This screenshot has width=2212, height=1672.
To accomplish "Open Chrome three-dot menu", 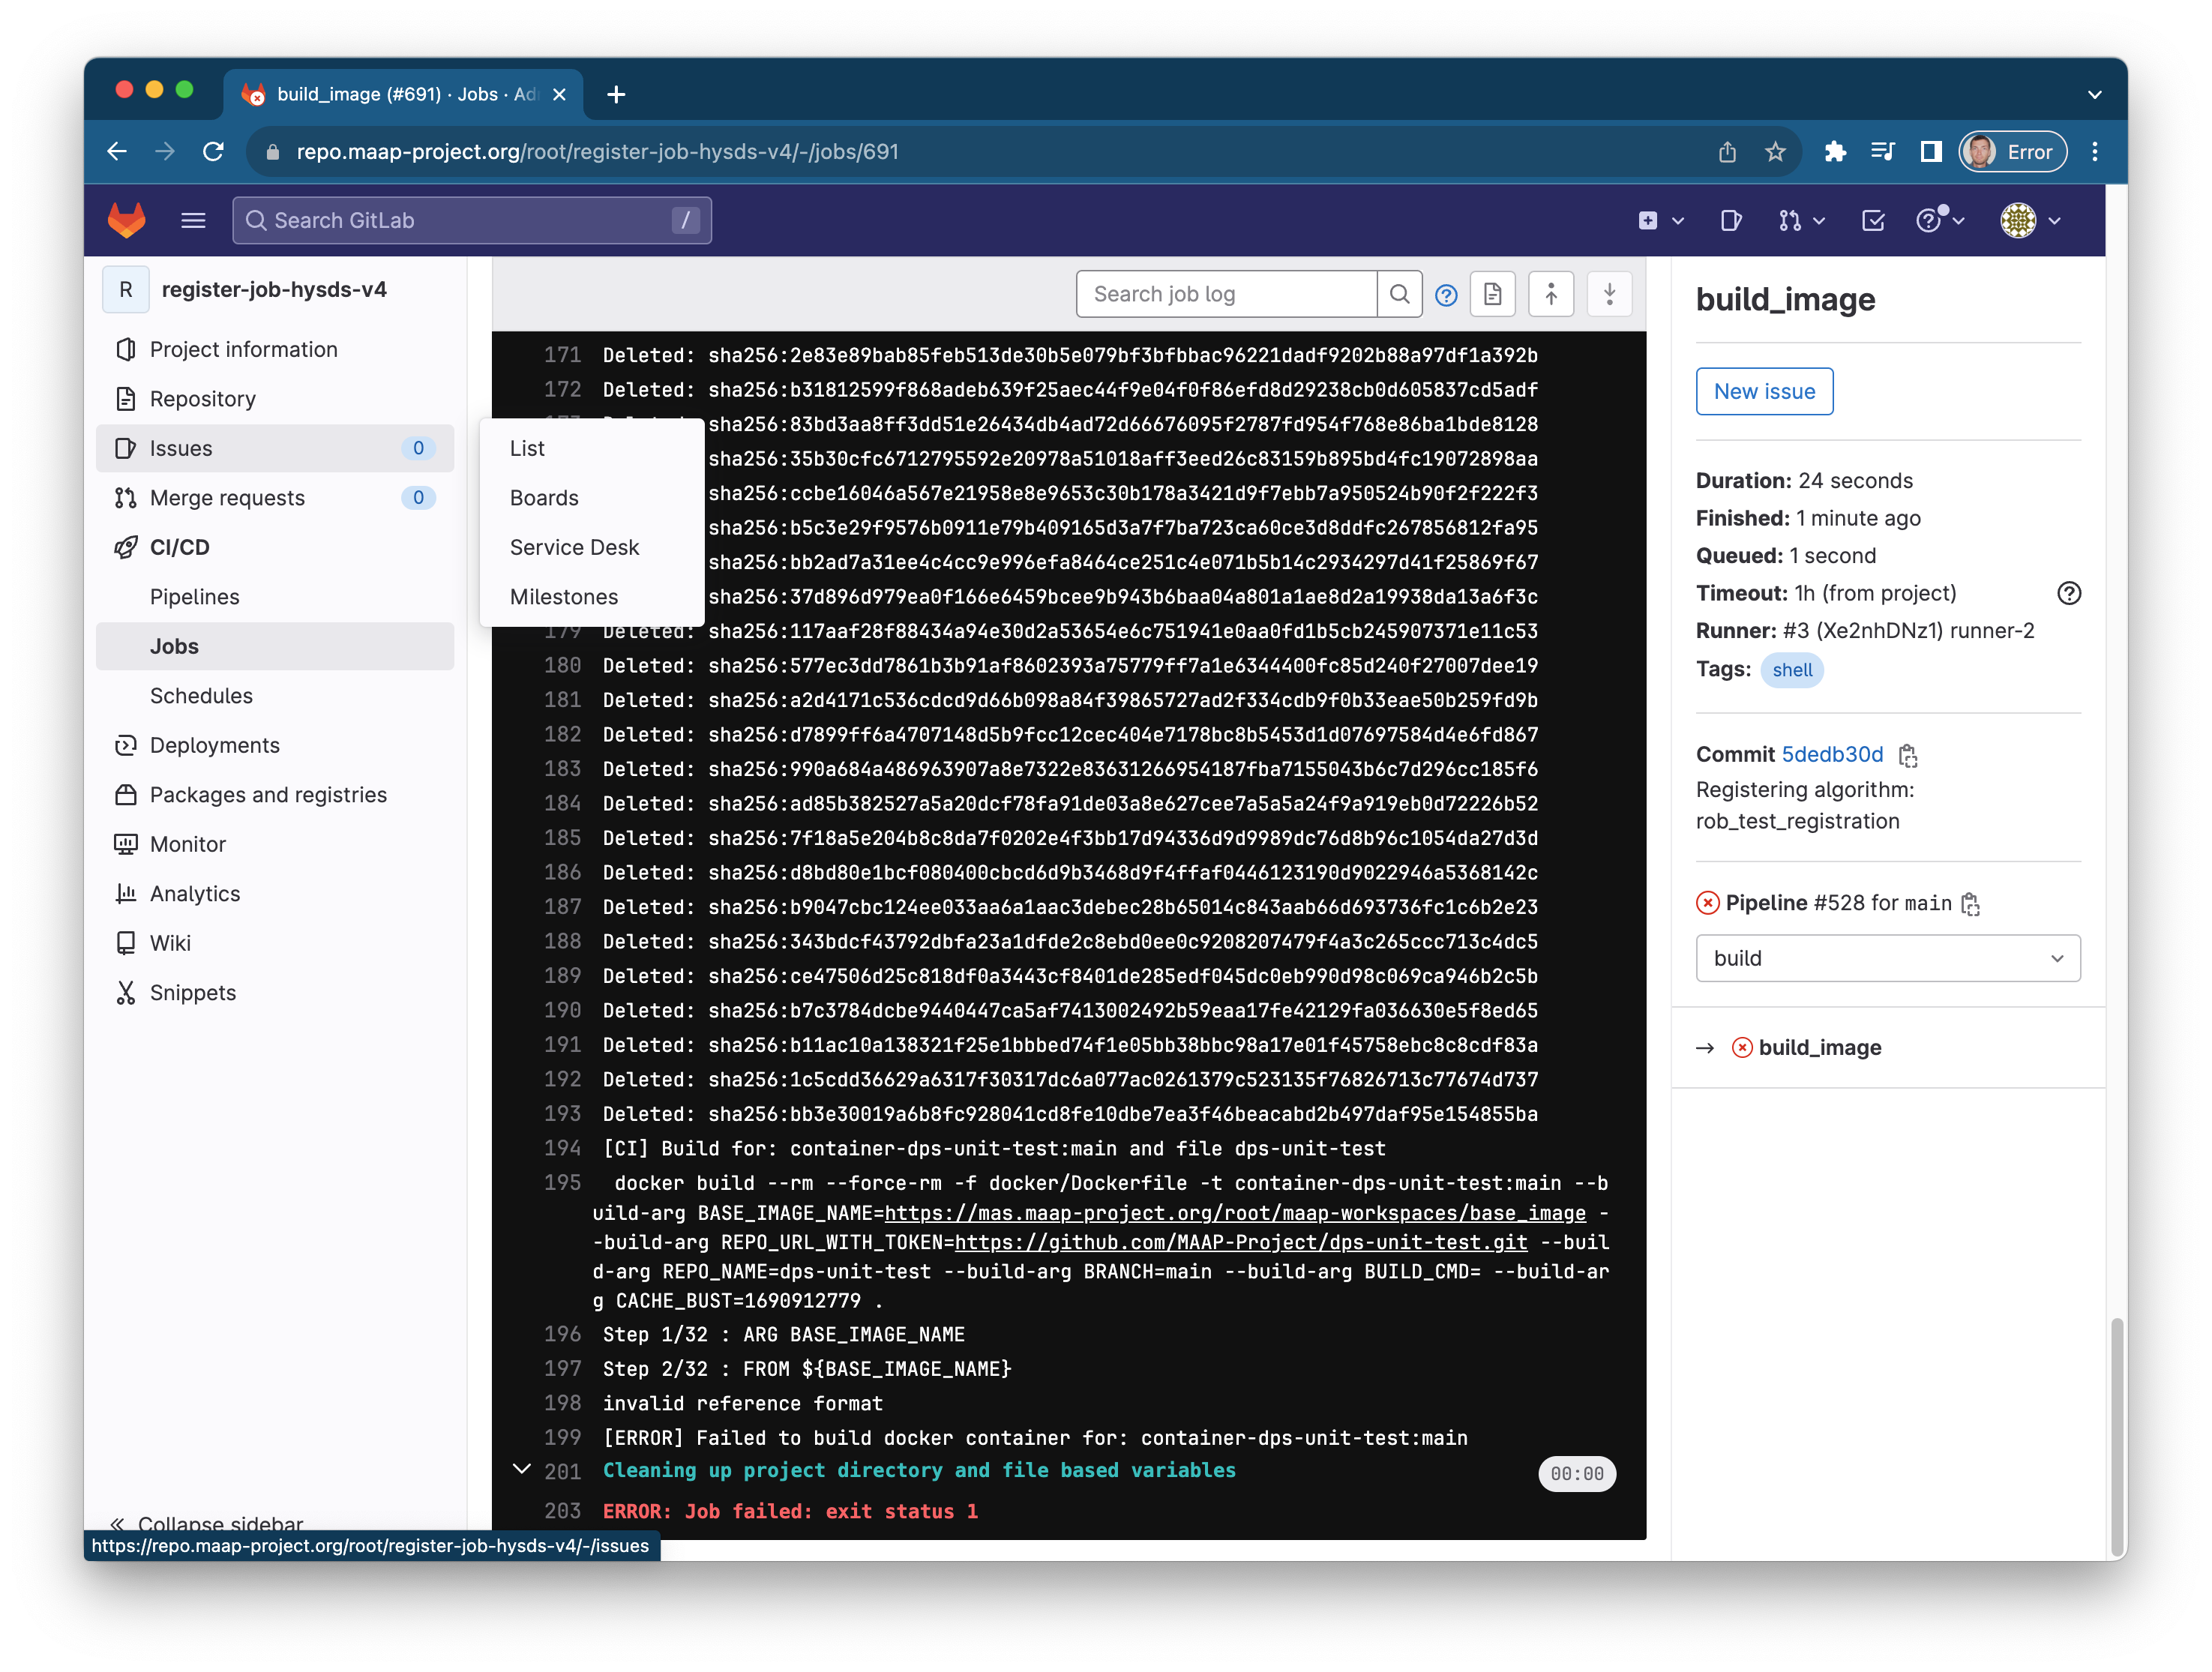I will pyautogui.click(x=2095, y=151).
